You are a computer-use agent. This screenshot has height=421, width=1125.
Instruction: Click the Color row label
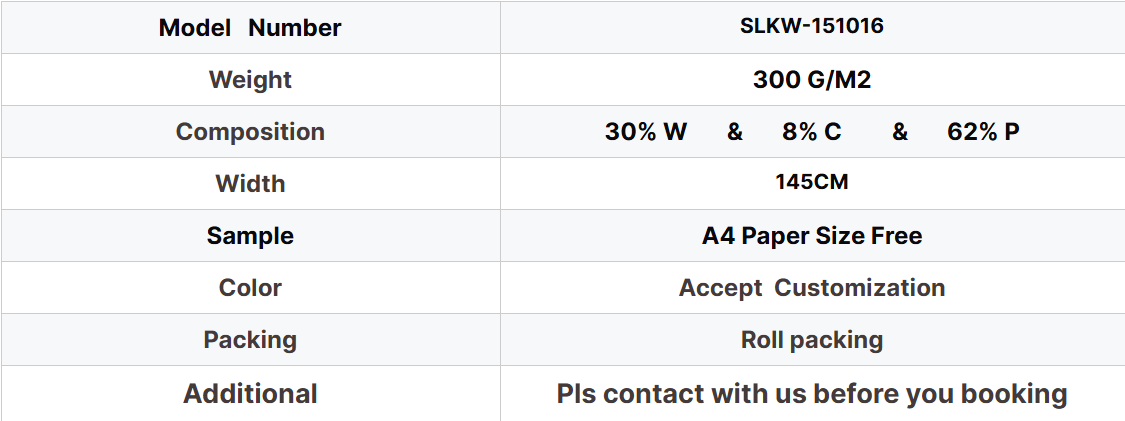click(x=250, y=288)
